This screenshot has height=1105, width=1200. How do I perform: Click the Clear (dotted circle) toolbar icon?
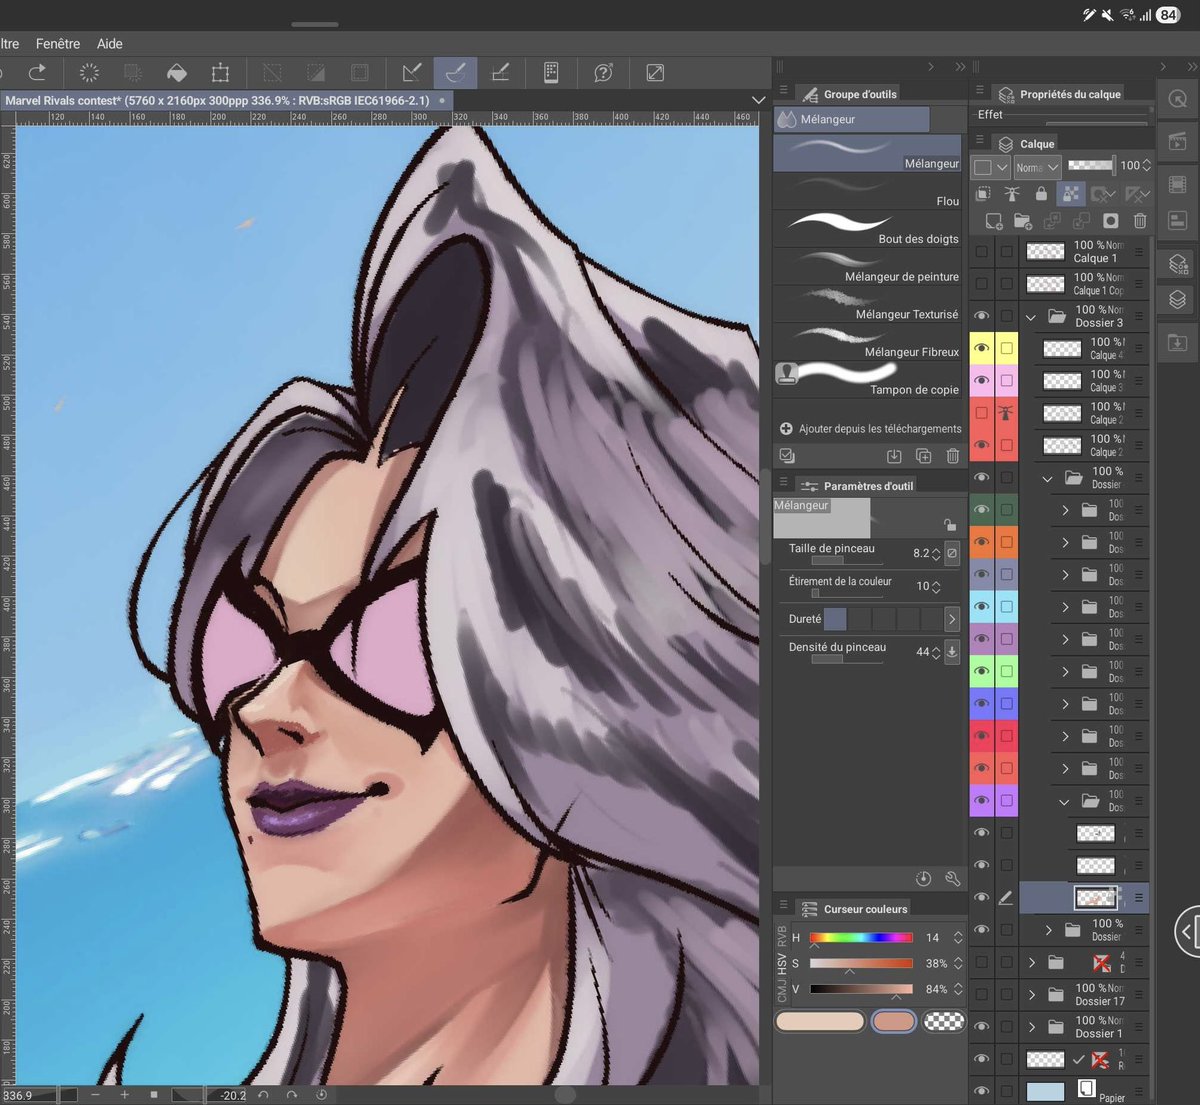click(89, 72)
